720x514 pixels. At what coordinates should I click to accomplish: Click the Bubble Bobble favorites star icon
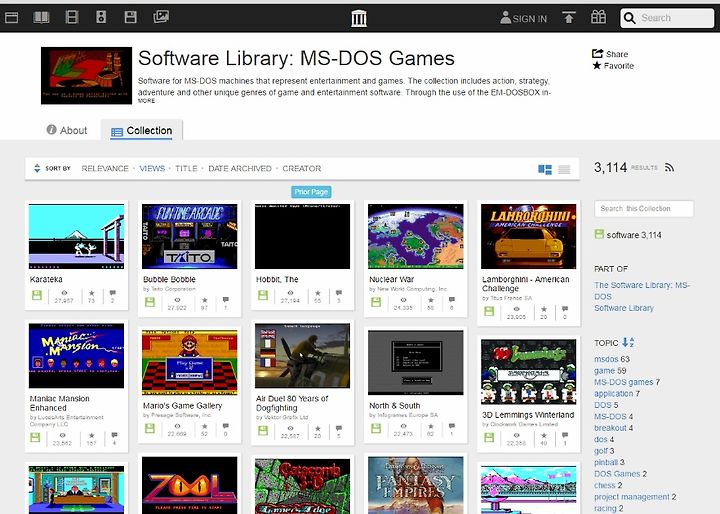click(x=204, y=299)
